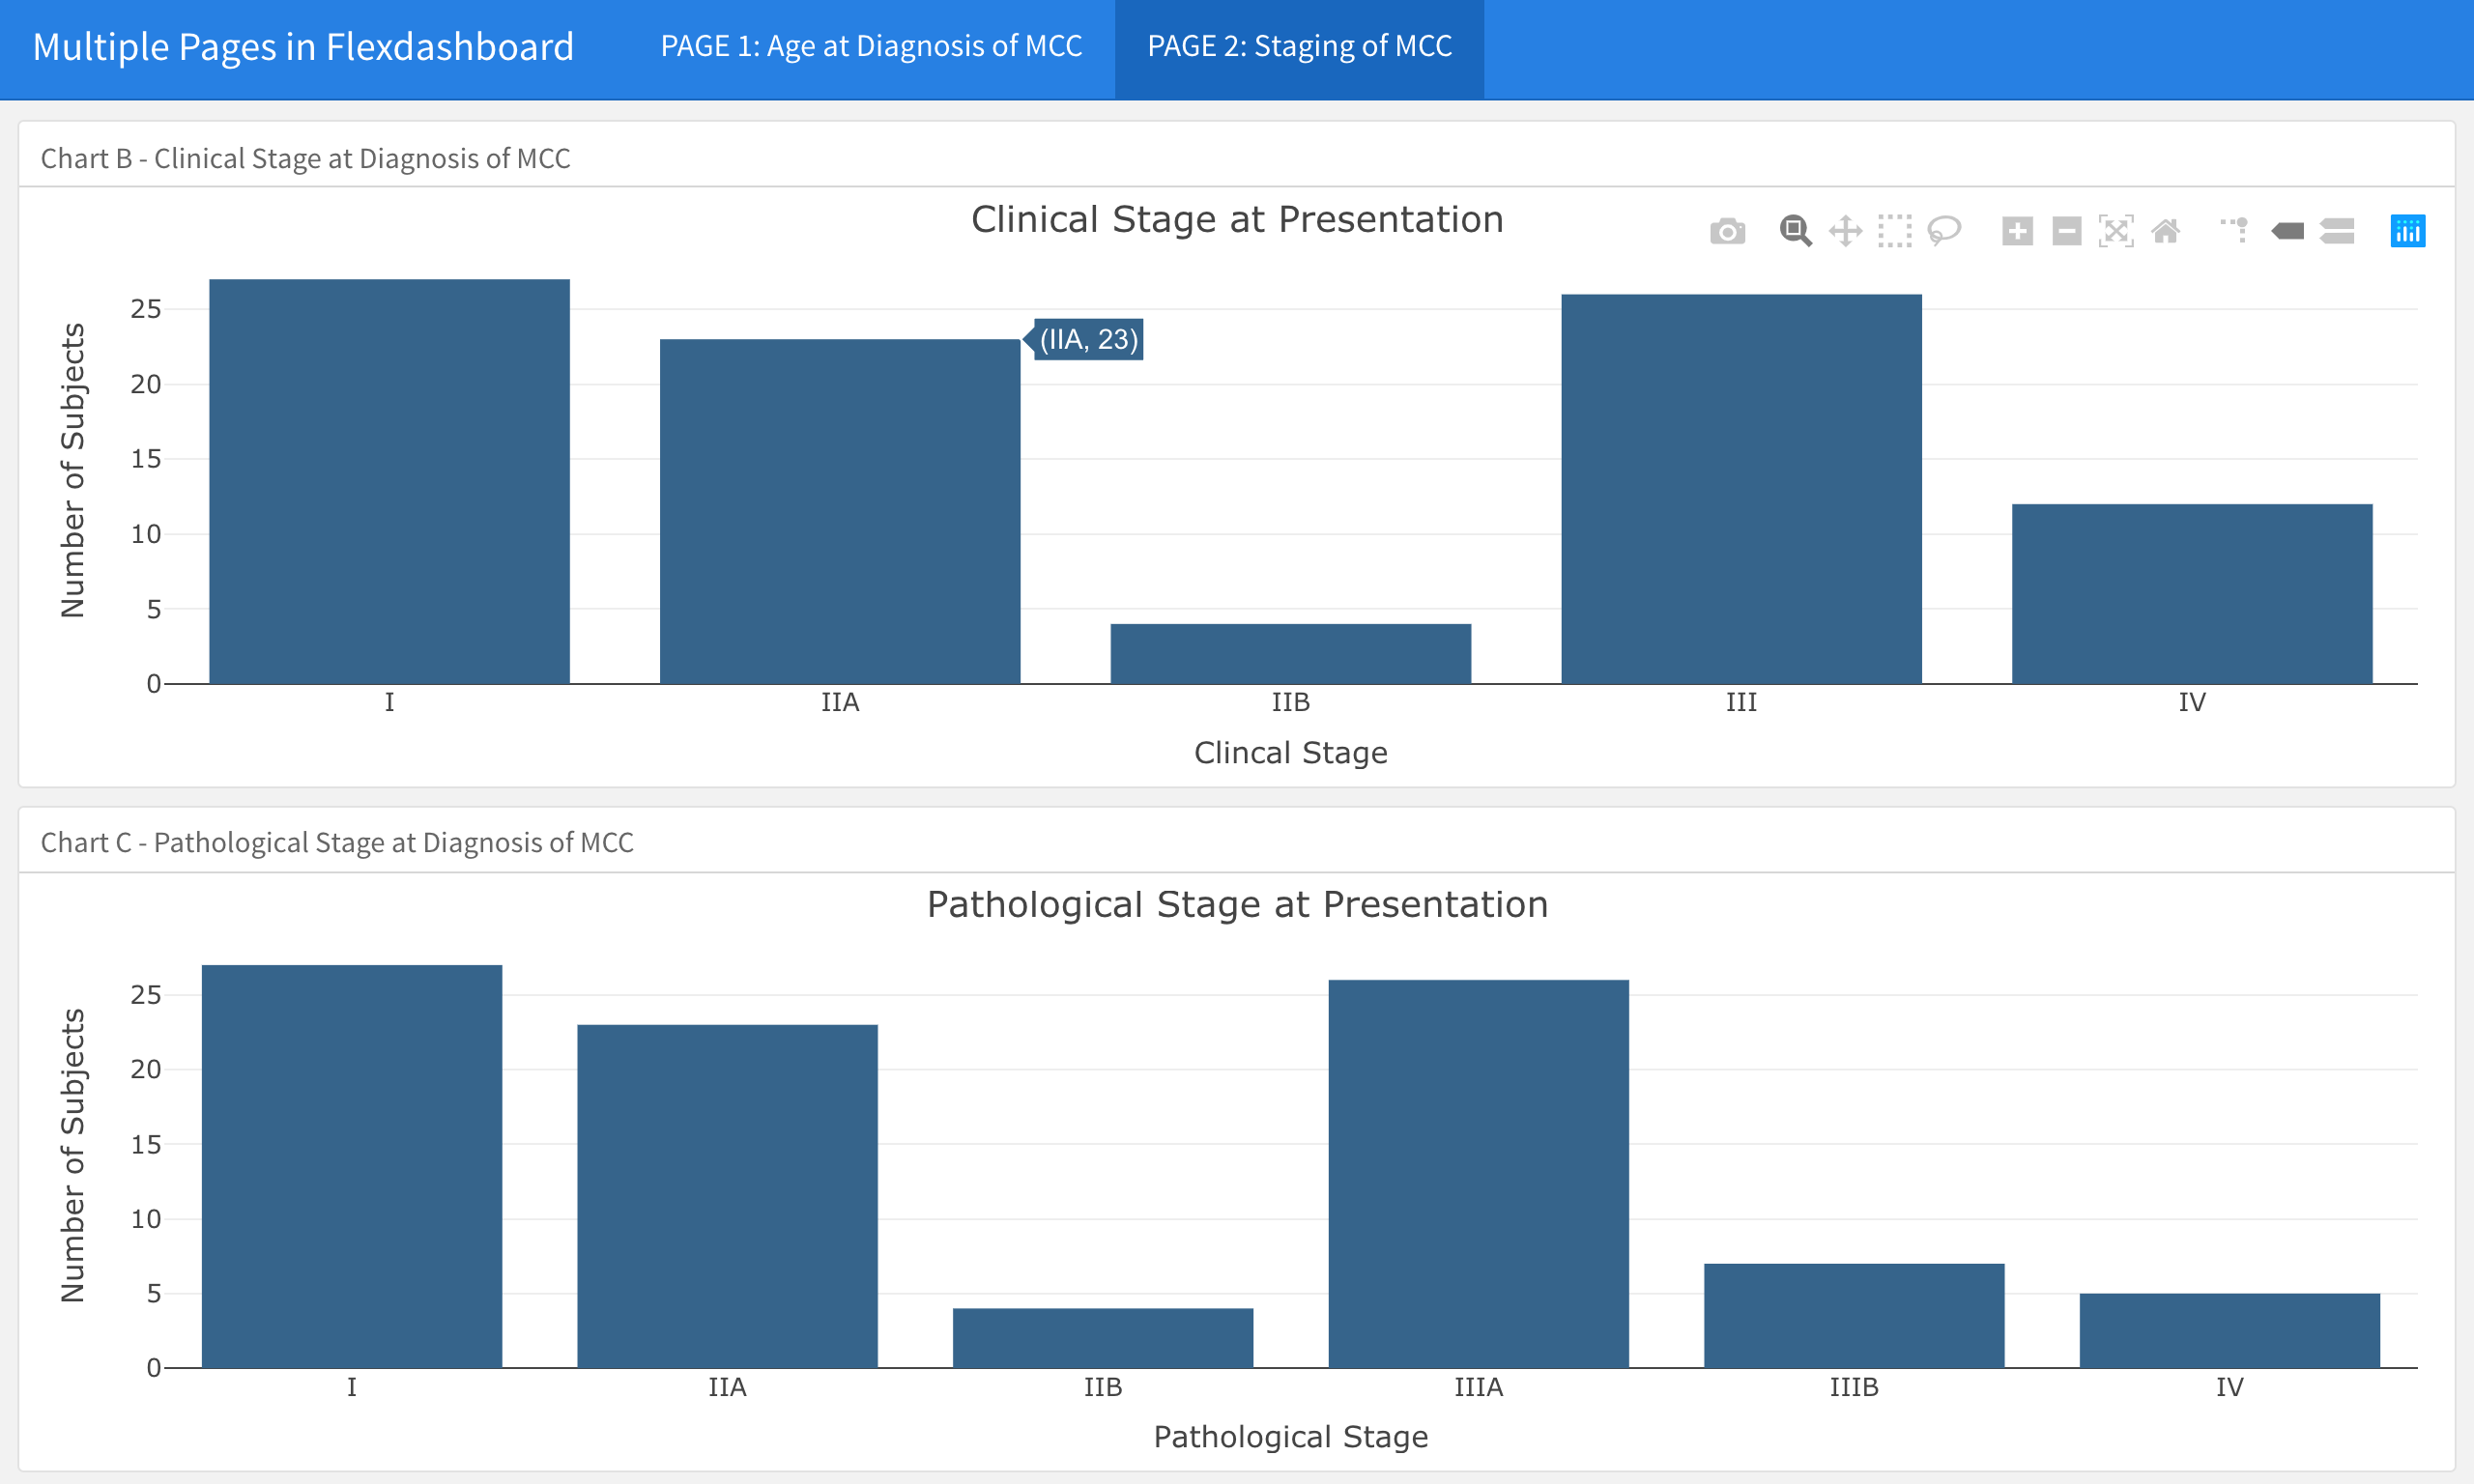Click the IV bar in Clinical Stage chart
The image size is (2474, 1484).
2191,594
